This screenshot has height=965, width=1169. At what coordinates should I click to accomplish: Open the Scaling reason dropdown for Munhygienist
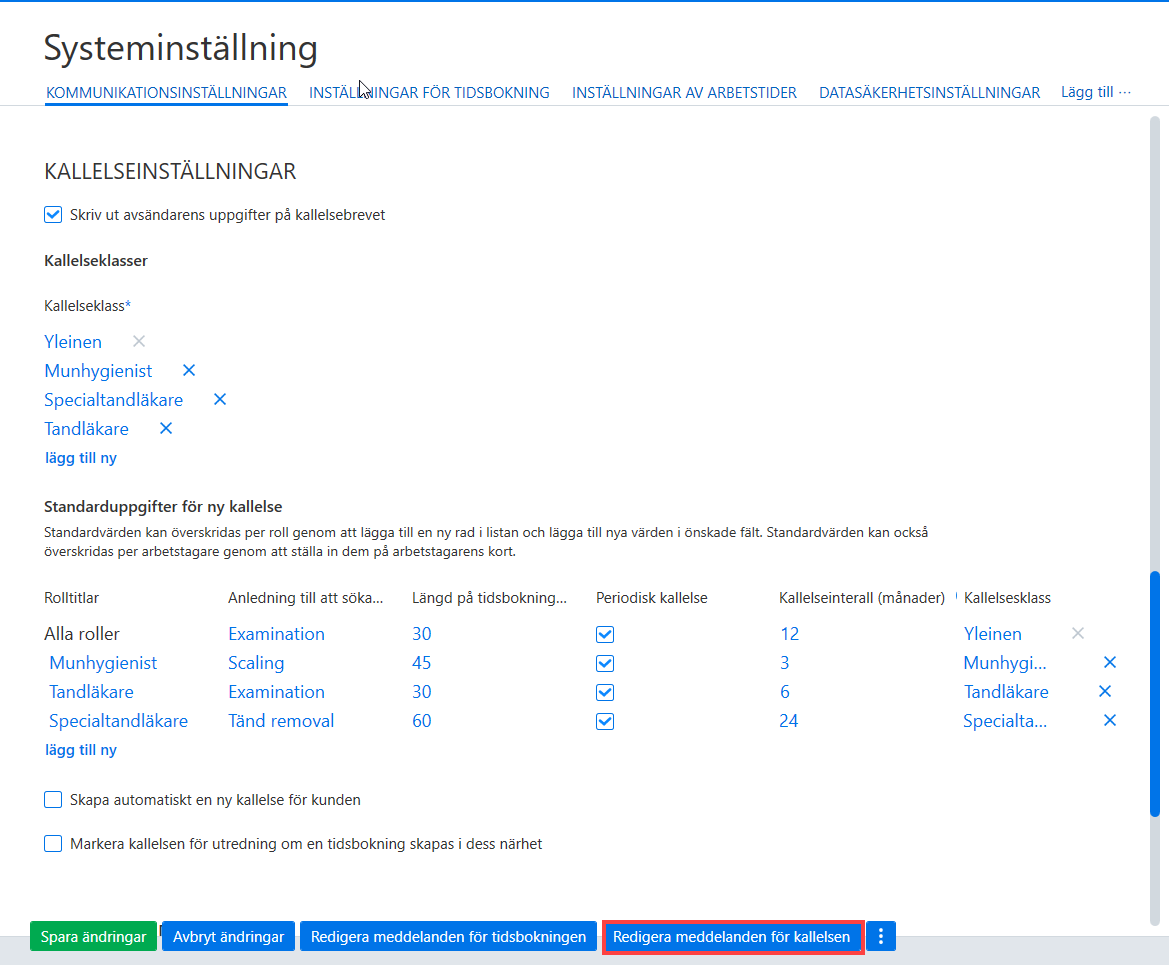[x=256, y=663]
